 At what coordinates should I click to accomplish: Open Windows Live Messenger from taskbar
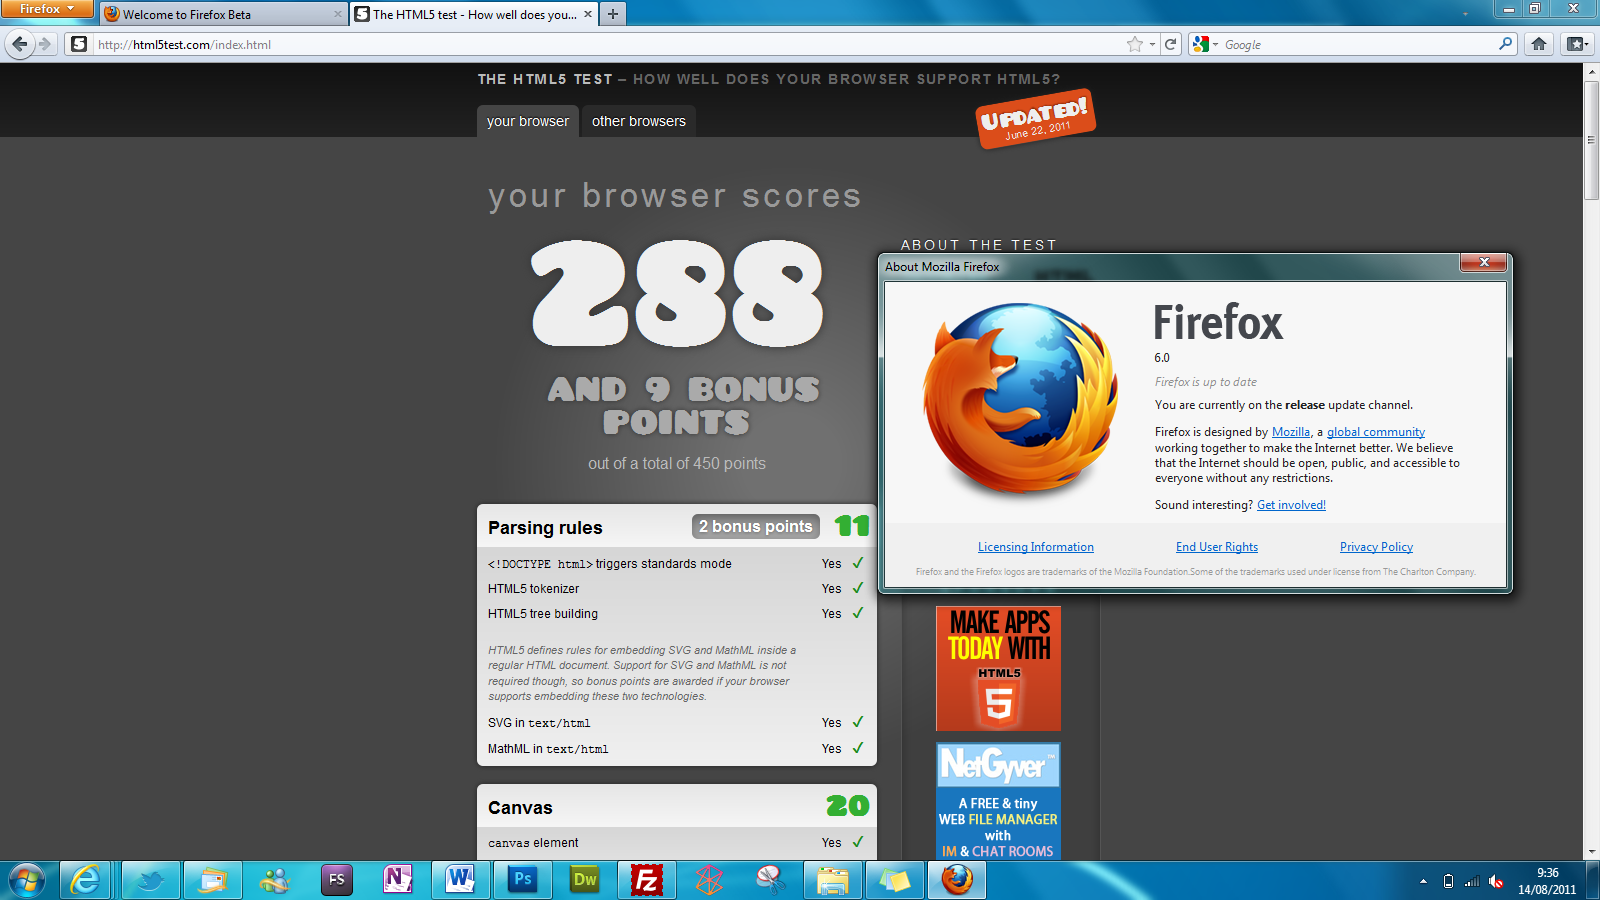pyautogui.click(x=275, y=880)
